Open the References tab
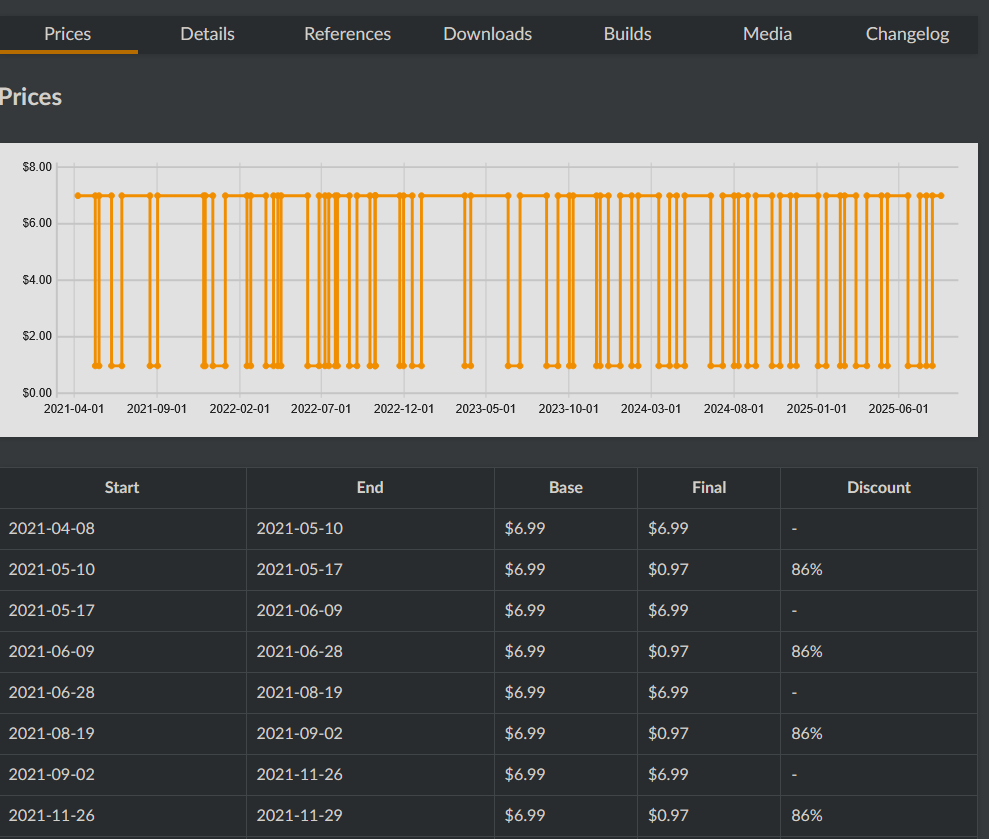This screenshot has height=839, width=989. pyautogui.click(x=347, y=34)
